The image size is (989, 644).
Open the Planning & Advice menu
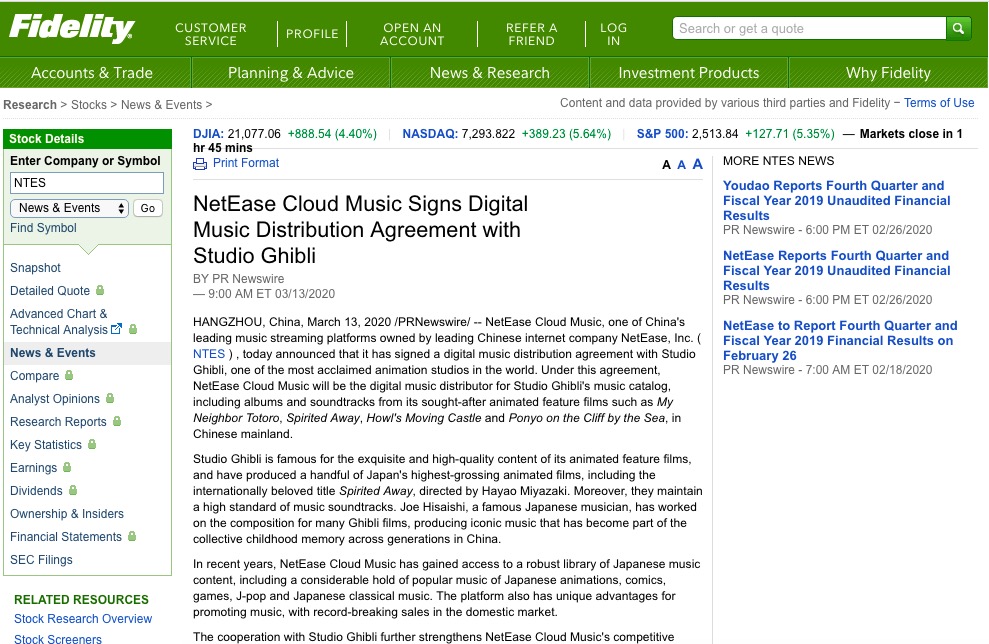(291, 73)
